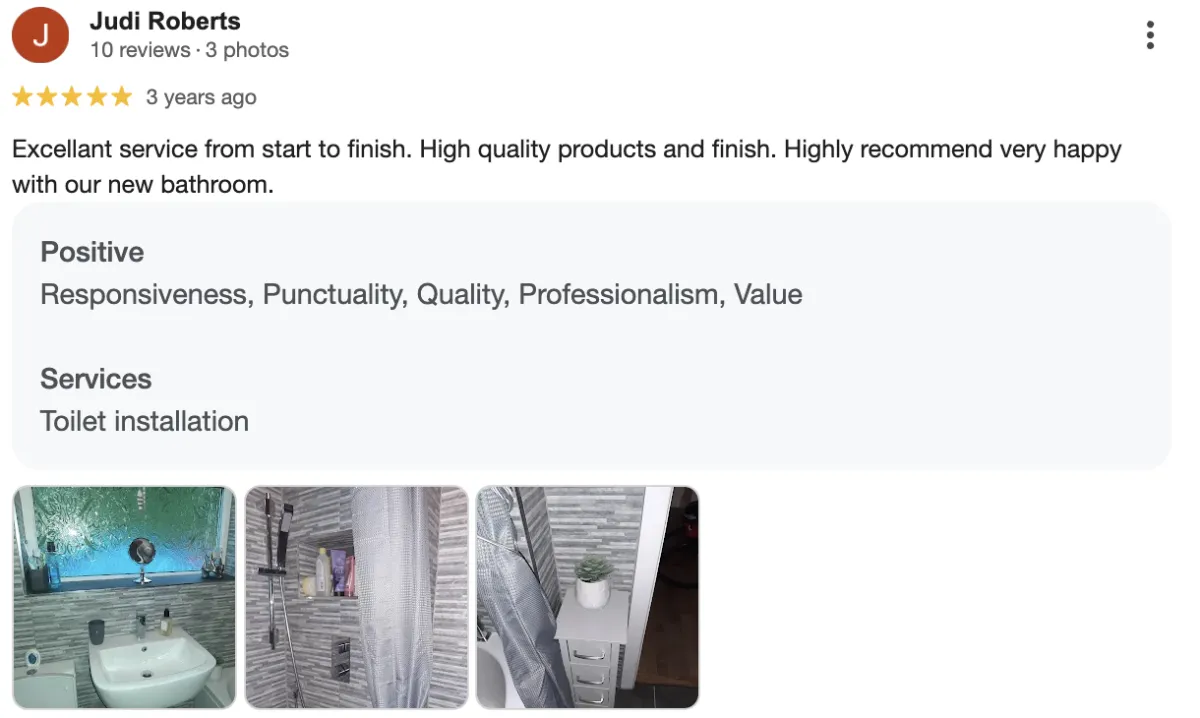Click the fifth yellow rating star
Viewport: 1200px width, 718px height.
click(x=122, y=97)
